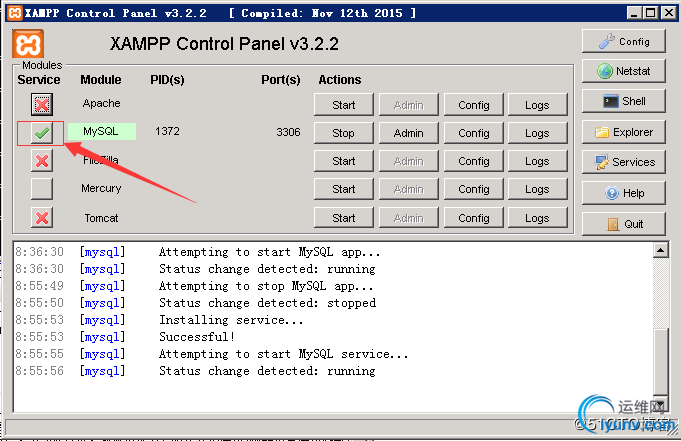Open MySQL Admin
Screen dimensions: 681x441
pyautogui.click(x=409, y=133)
